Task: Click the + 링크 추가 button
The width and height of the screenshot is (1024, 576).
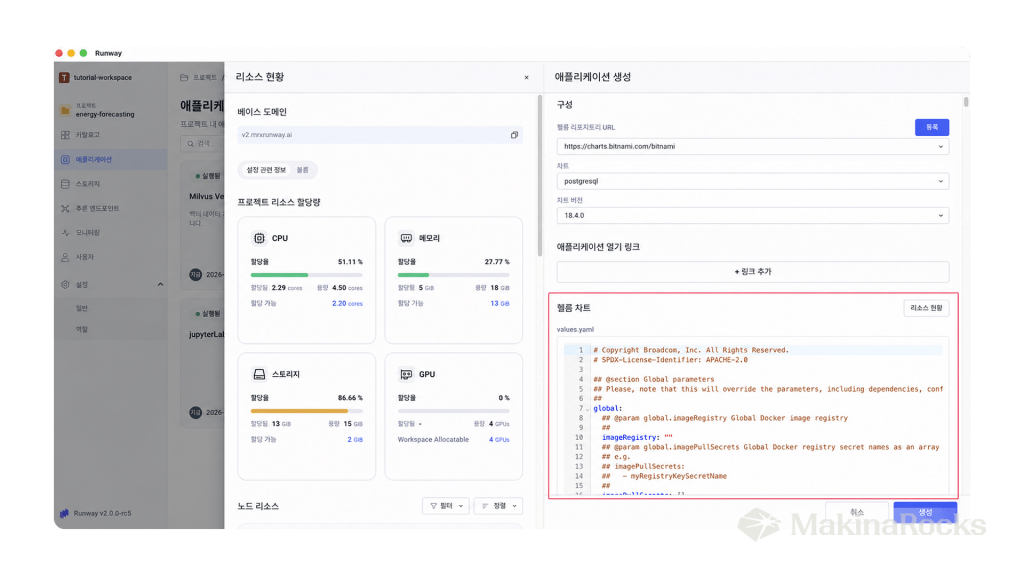Action: (x=752, y=272)
